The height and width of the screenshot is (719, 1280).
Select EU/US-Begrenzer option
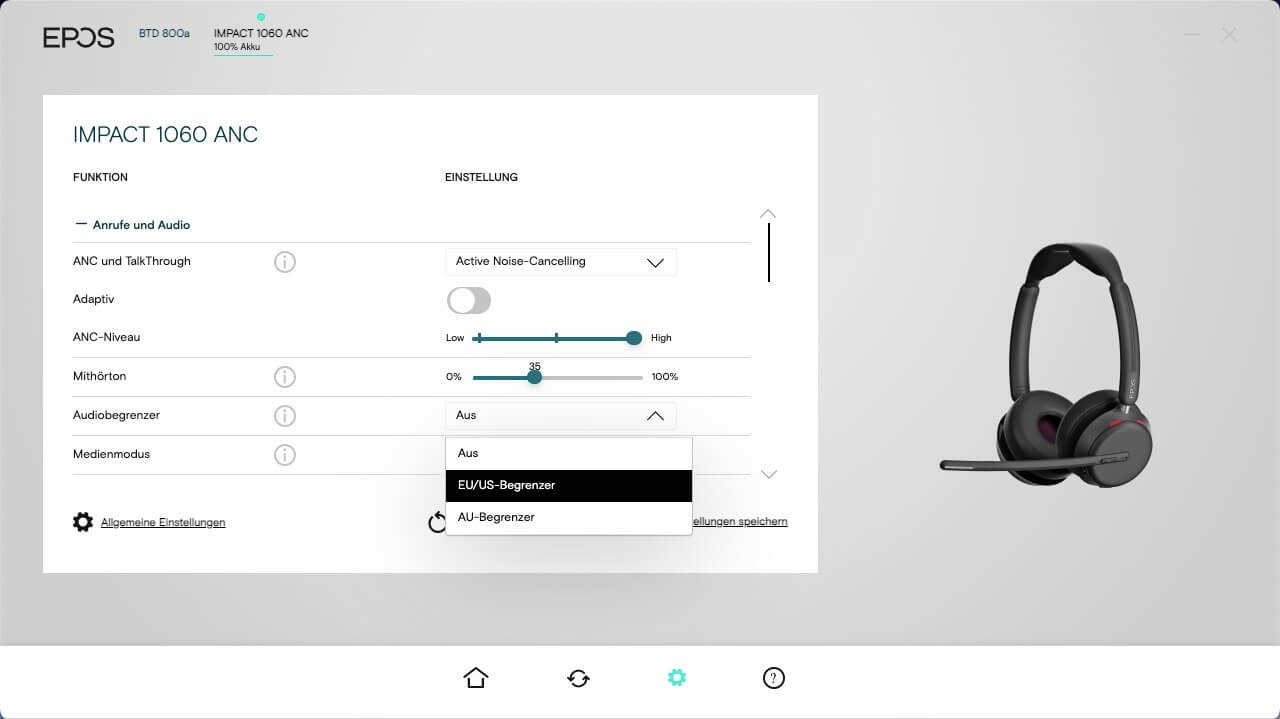568,486
